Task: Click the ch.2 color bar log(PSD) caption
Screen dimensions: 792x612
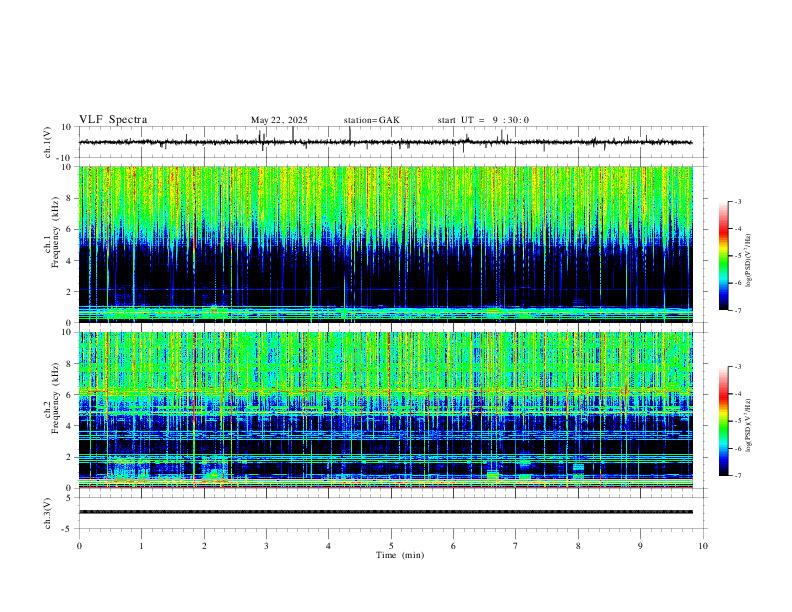Action: point(748,425)
